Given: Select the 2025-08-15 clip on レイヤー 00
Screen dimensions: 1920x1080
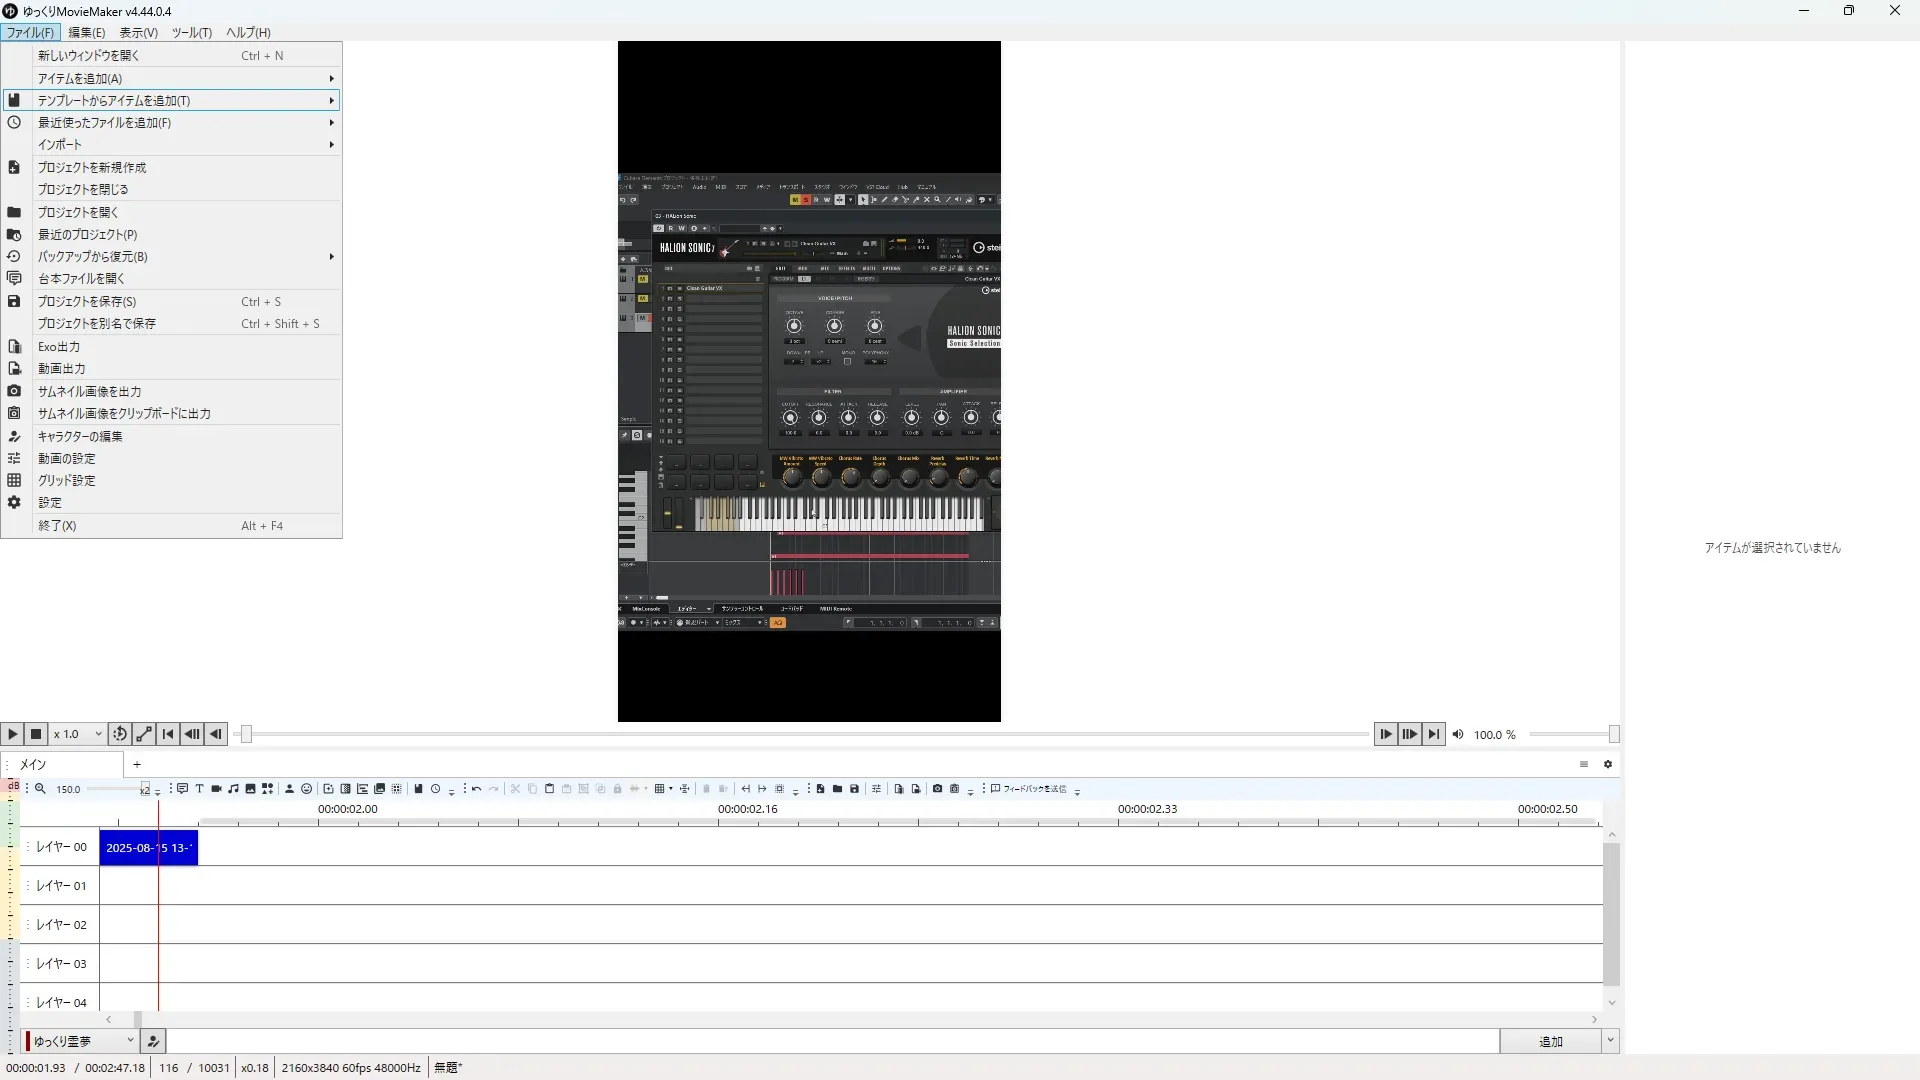Looking at the screenshot, I should point(130,848).
